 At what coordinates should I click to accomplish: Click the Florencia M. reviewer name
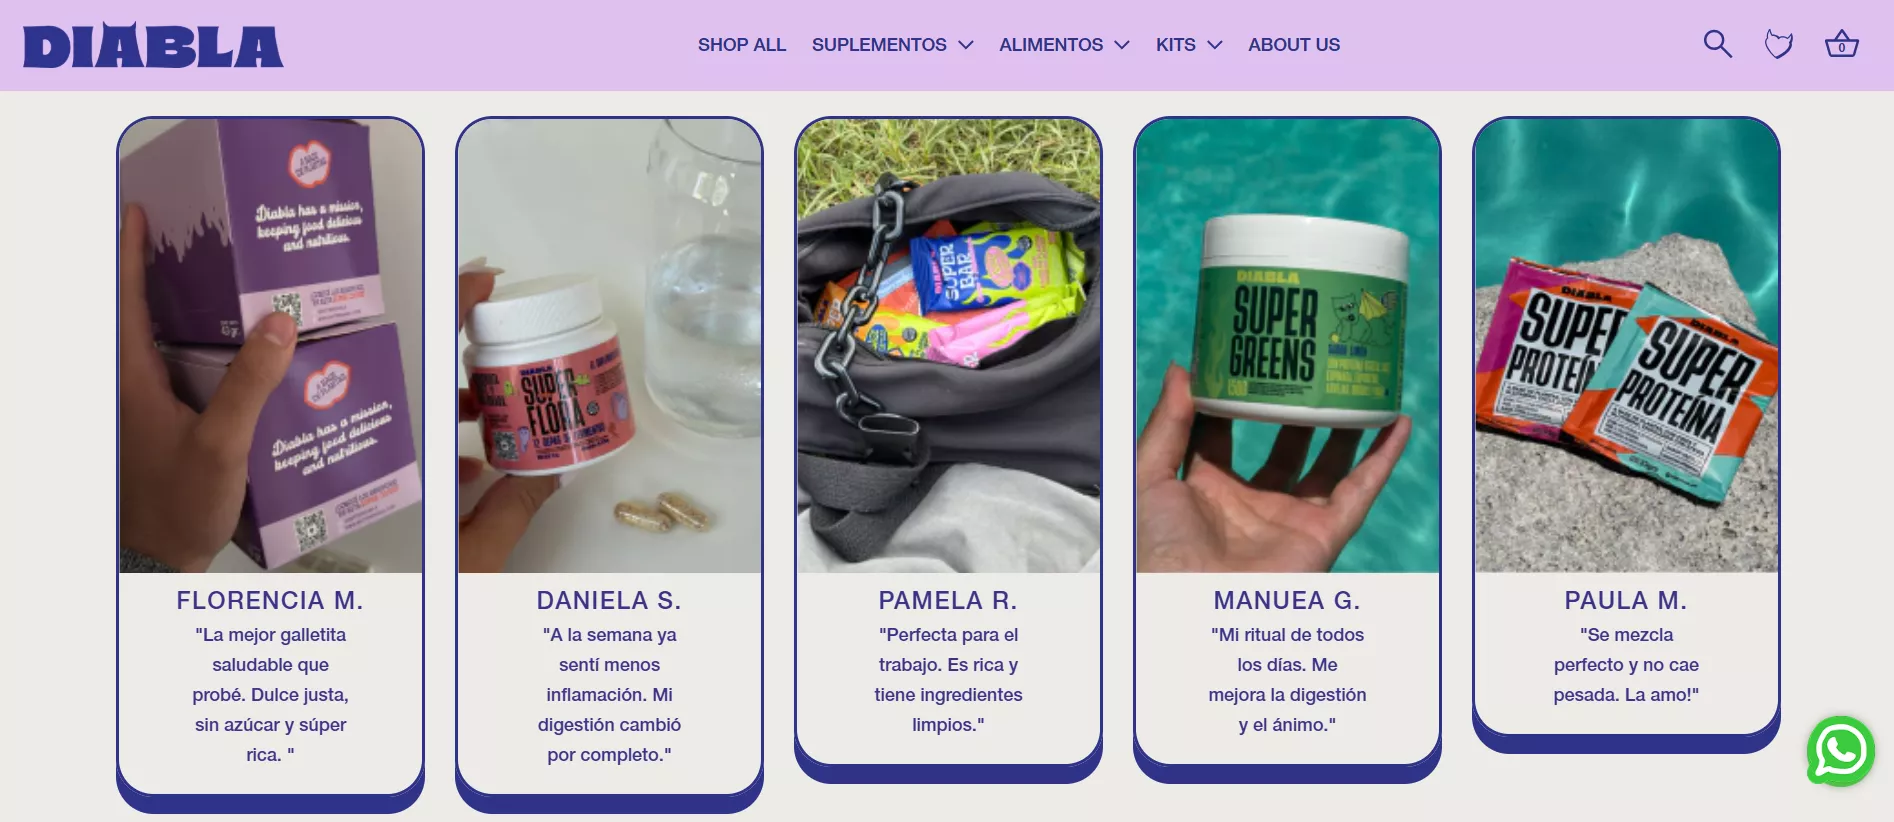(x=270, y=600)
